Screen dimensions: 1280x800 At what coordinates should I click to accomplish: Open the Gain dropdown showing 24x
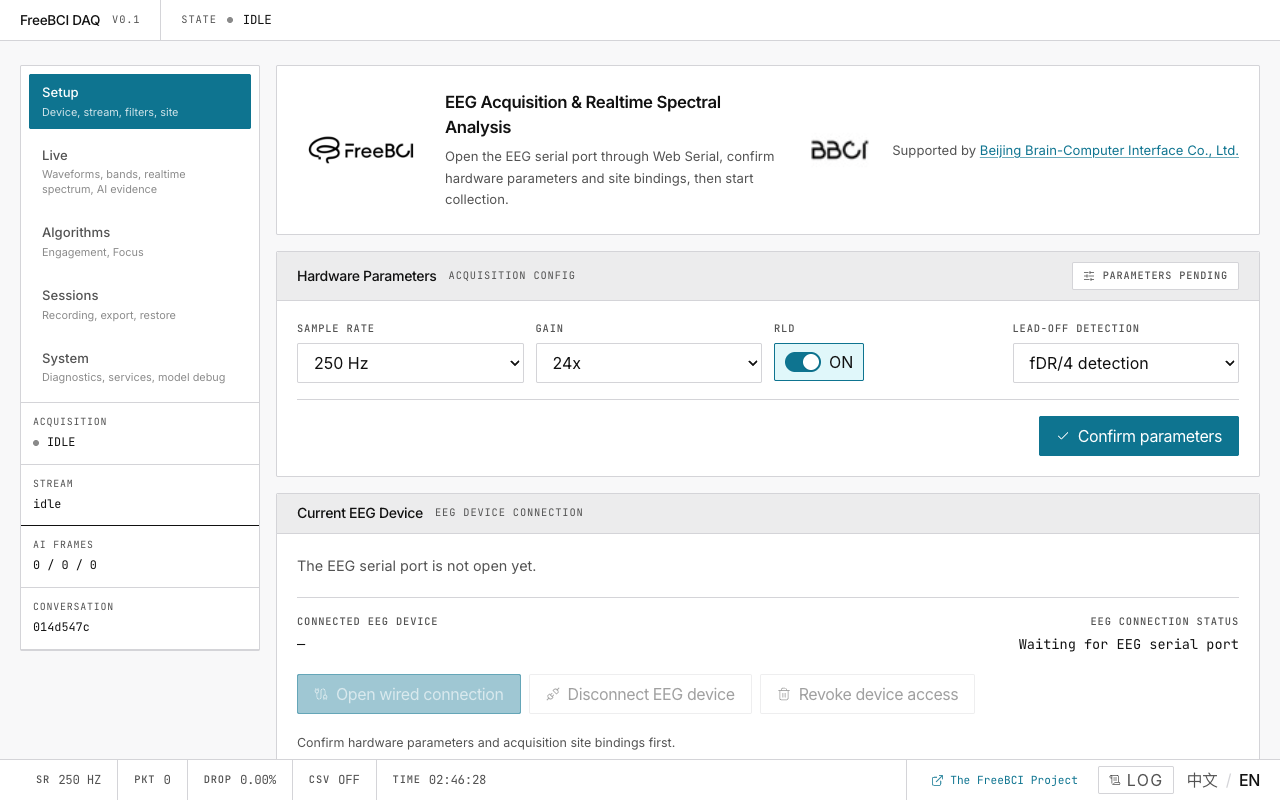(649, 363)
